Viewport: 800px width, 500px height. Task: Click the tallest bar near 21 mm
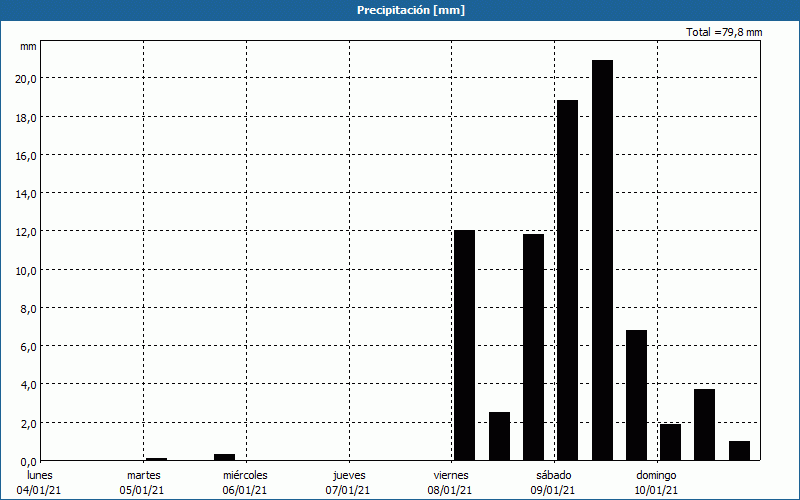tap(602, 260)
